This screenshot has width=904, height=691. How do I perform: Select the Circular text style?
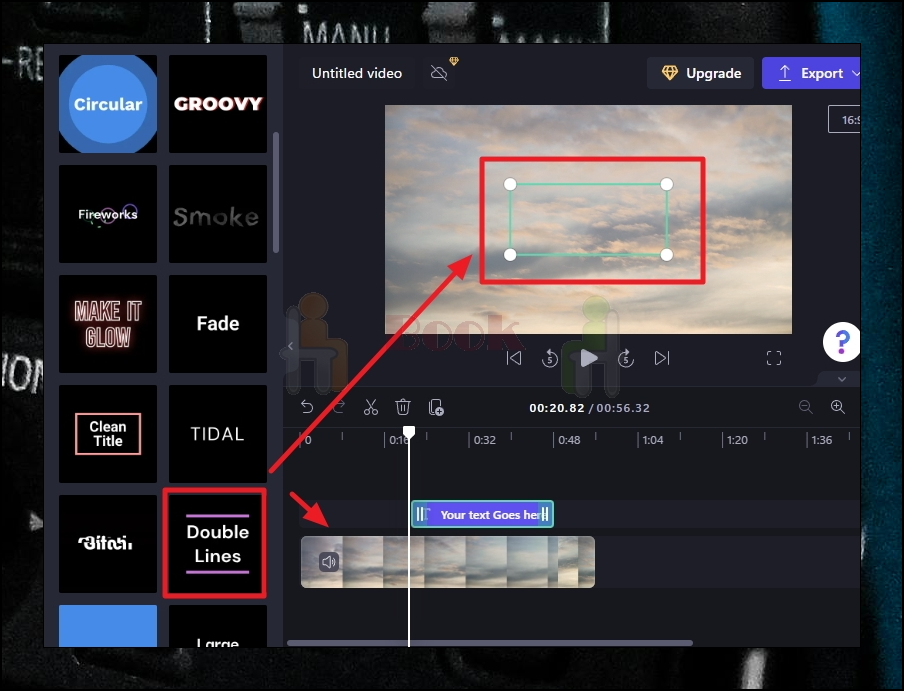(x=108, y=104)
